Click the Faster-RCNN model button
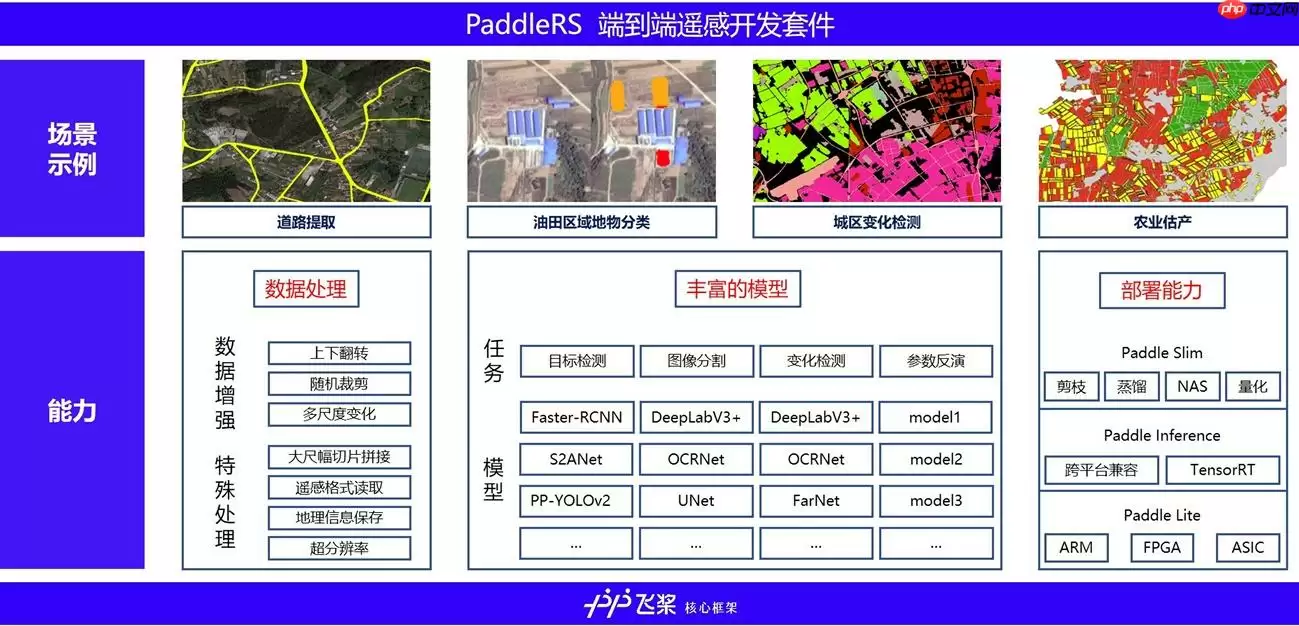The image size is (1299, 626). [575, 417]
